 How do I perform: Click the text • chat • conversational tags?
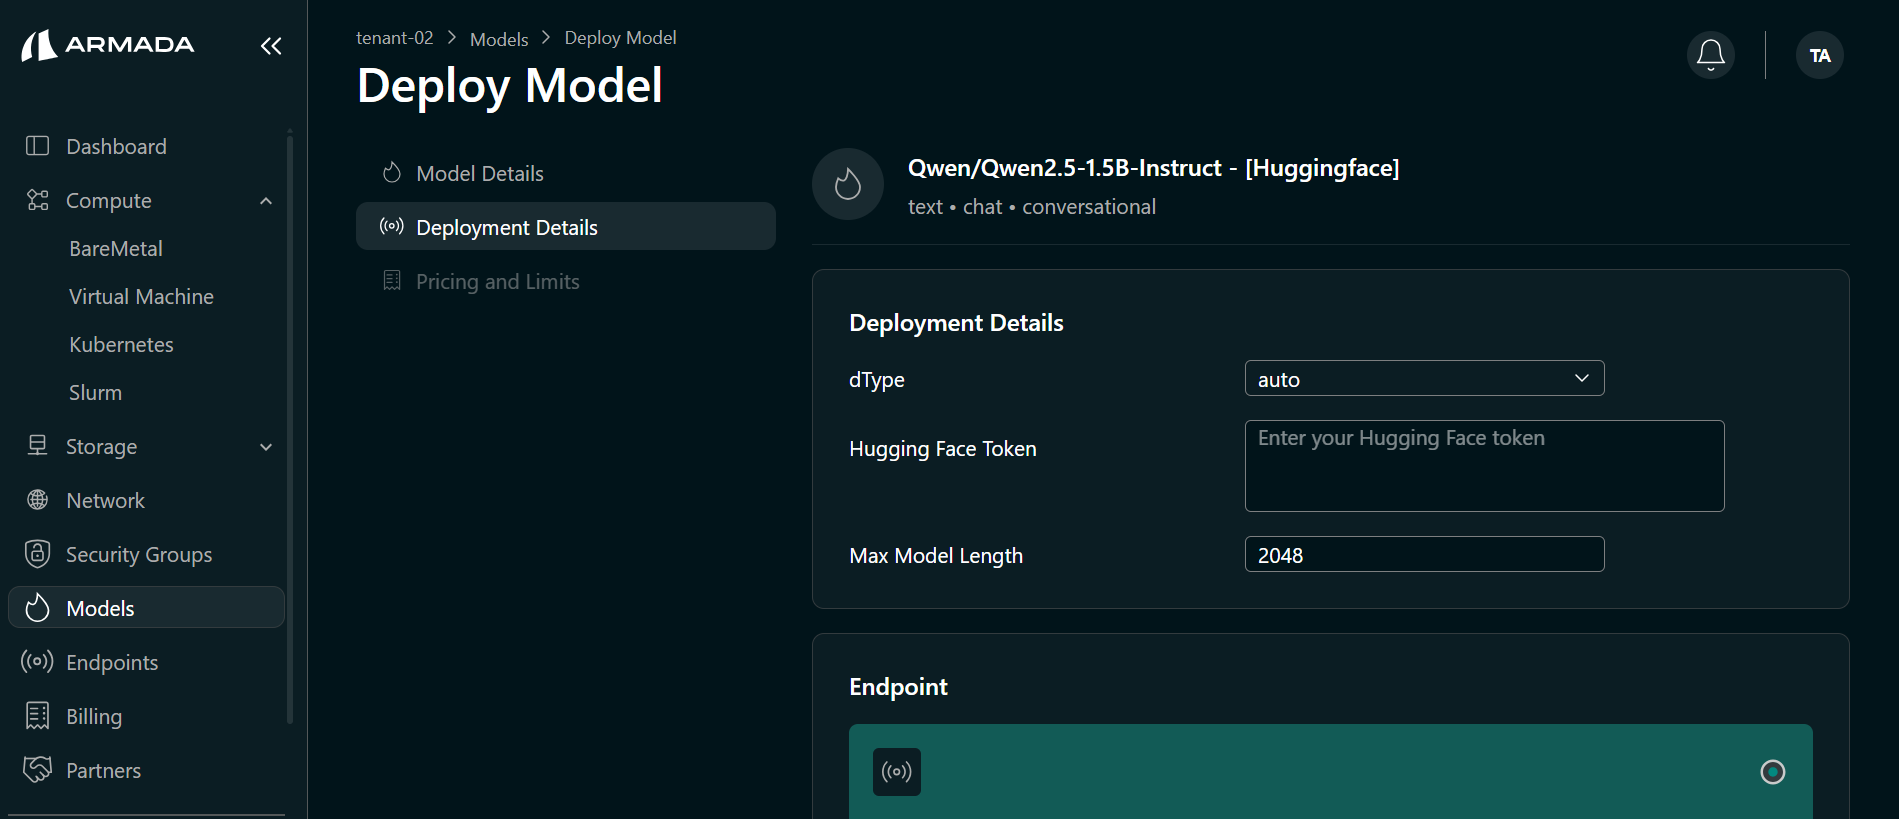[x=1032, y=207]
